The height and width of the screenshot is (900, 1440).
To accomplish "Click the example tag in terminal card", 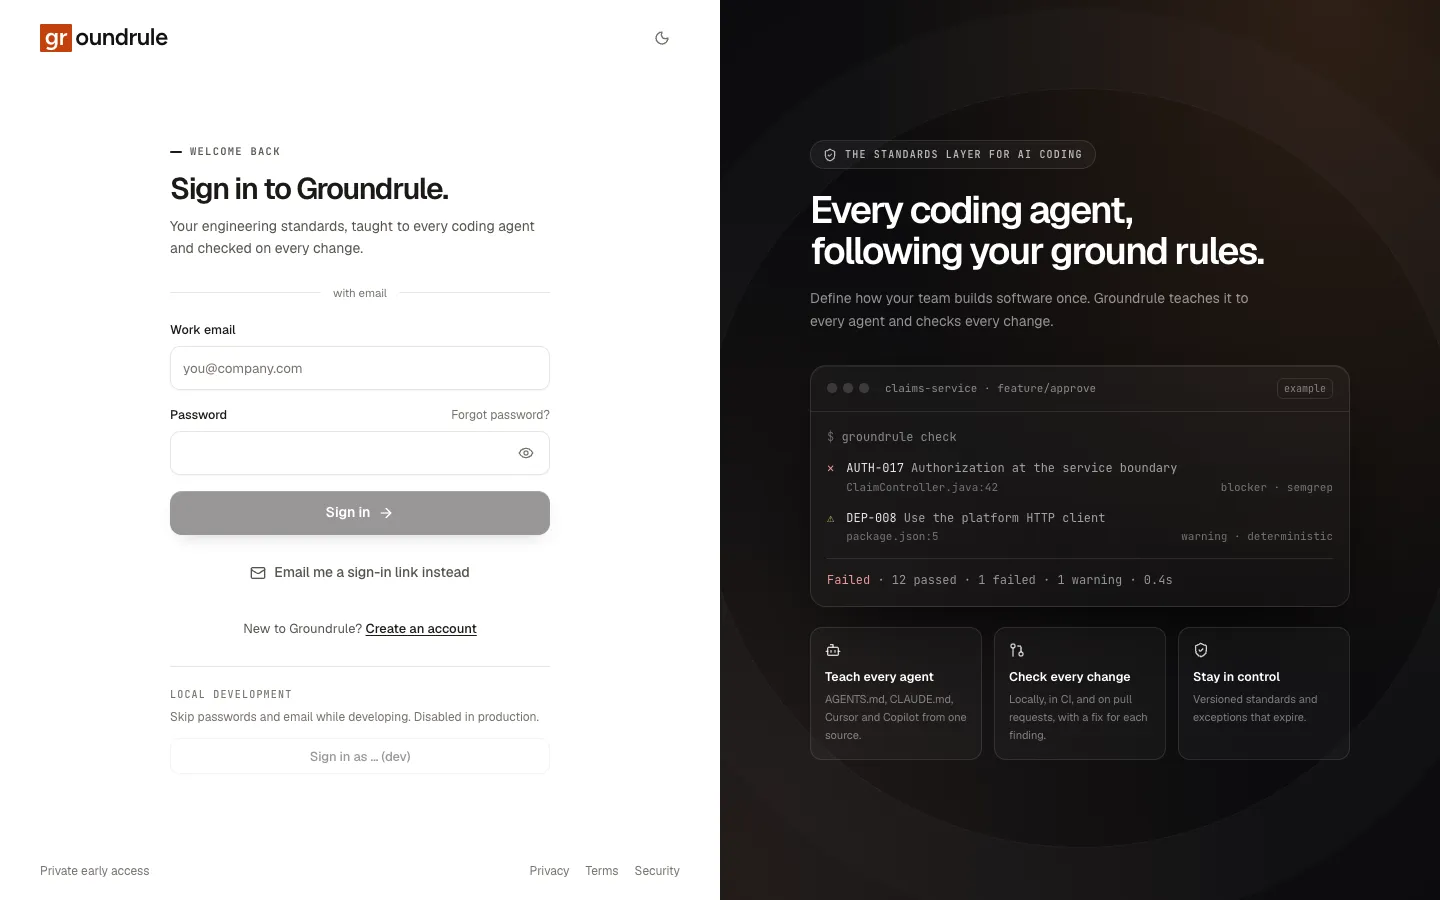I will pyautogui.click(x=1305, y=388).
